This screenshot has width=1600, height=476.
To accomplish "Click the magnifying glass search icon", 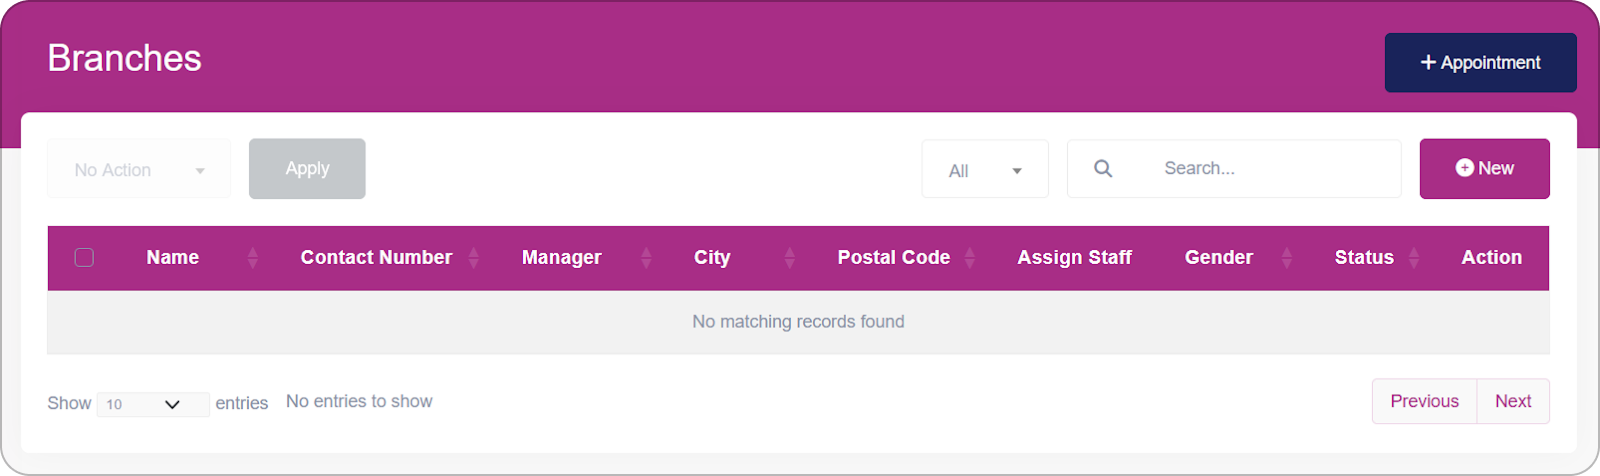I will click(1103, 169).
